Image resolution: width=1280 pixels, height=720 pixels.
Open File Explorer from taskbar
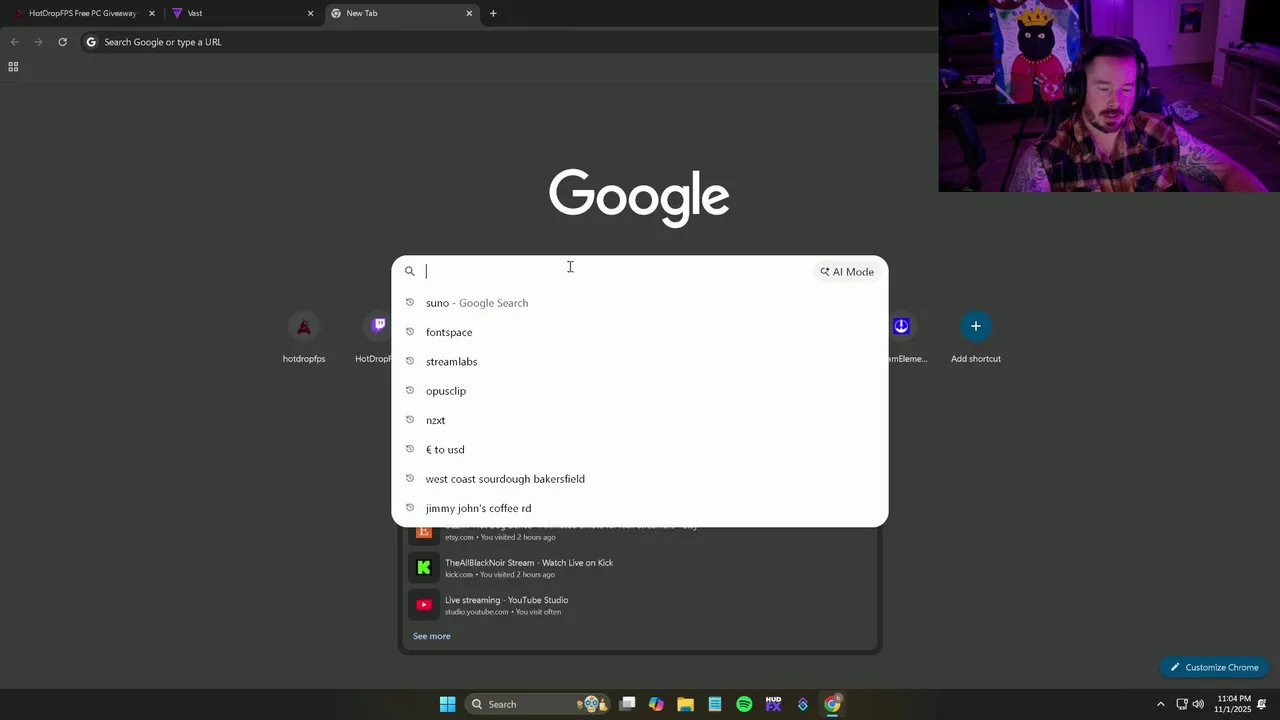[x=685, y=704]
